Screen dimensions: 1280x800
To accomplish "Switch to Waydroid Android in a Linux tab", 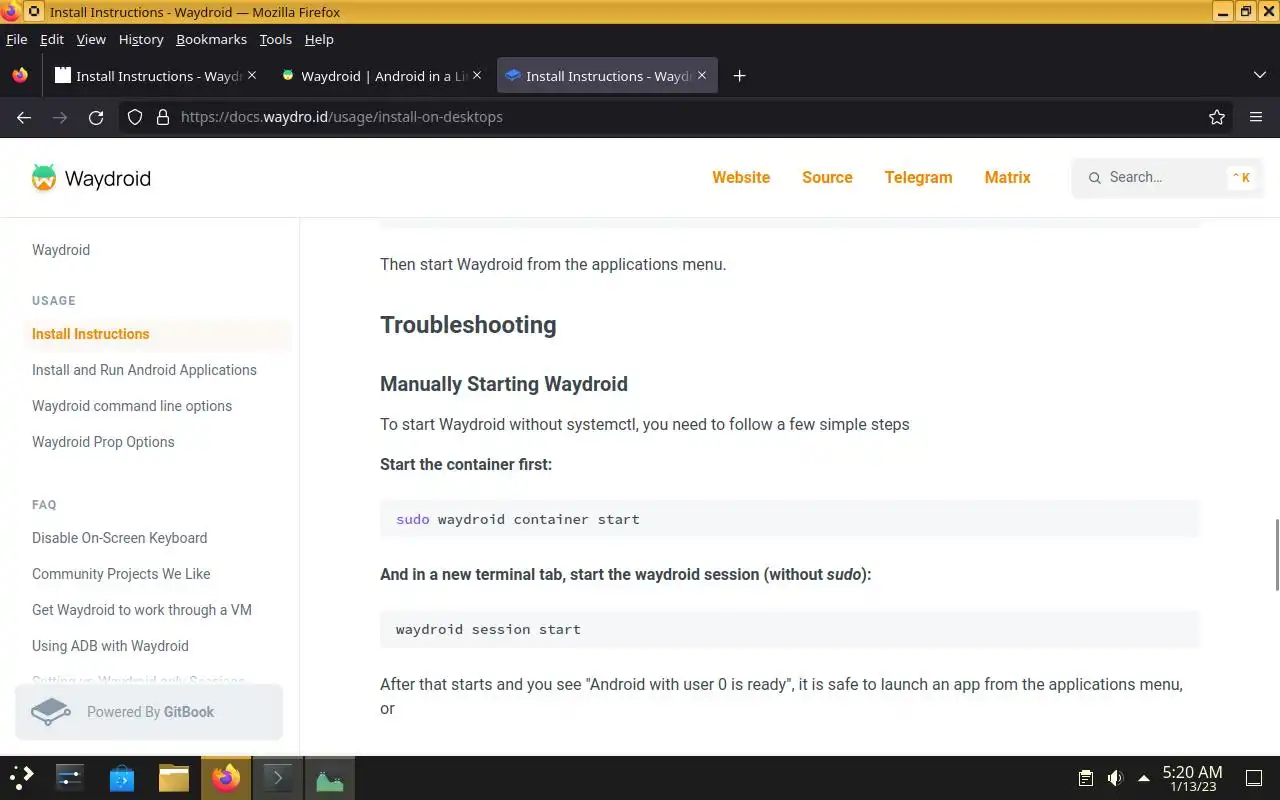I will [380, 76].
